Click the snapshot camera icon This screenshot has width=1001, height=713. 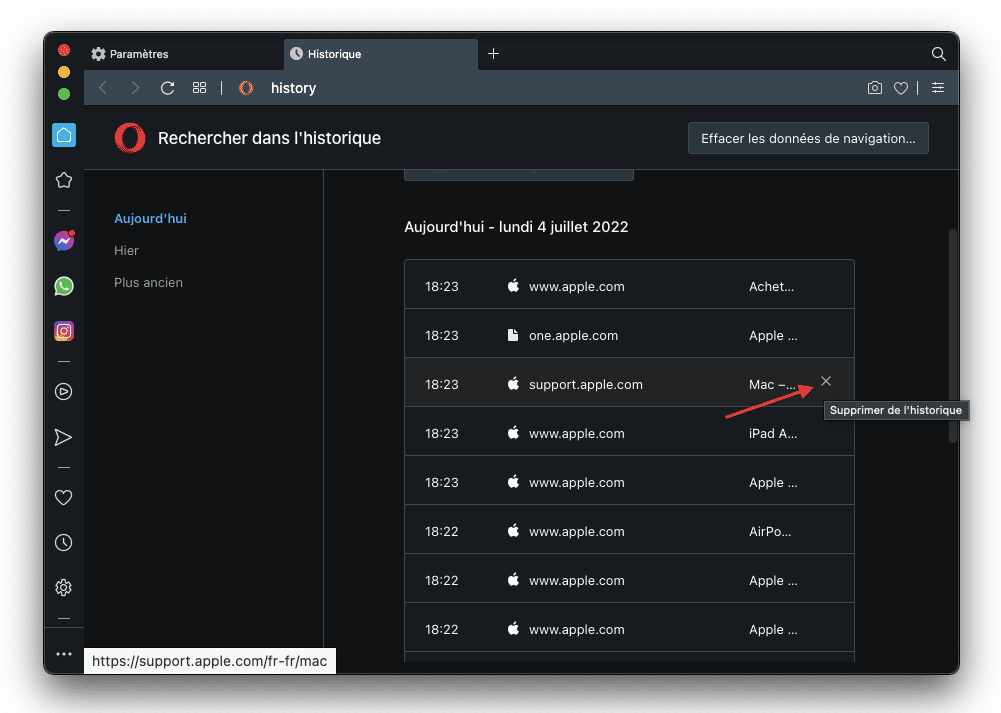pyautogui.click(x=875, y=88)
